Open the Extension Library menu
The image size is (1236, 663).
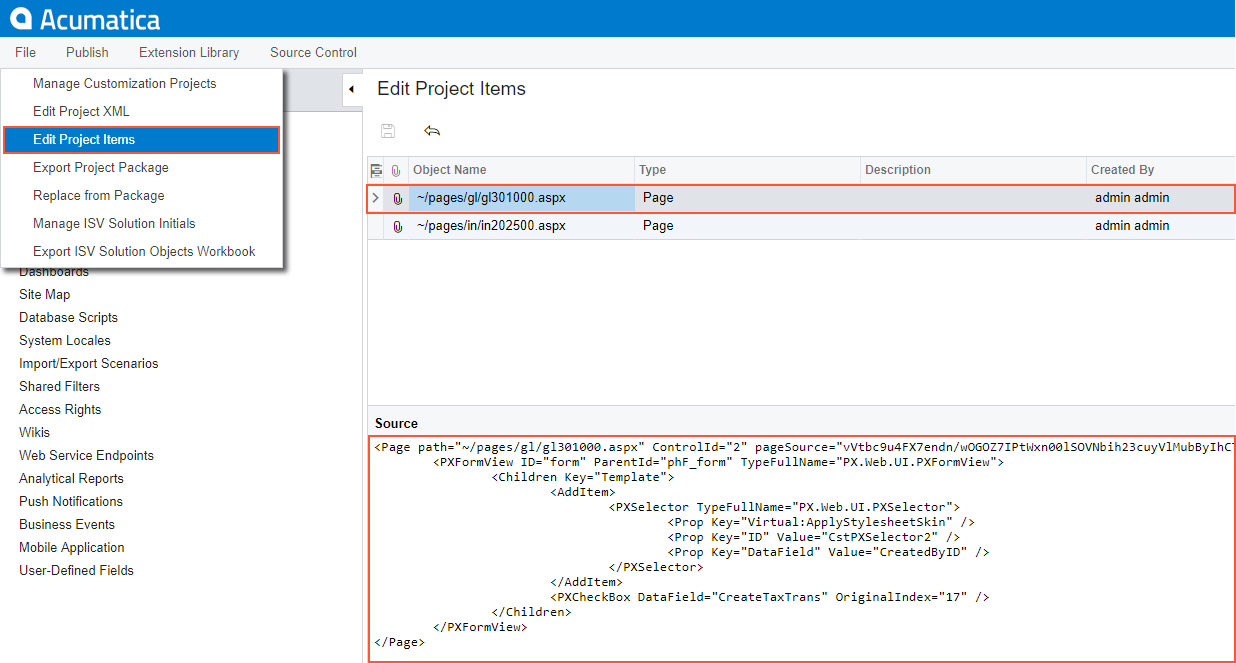[x=189, y=52]
